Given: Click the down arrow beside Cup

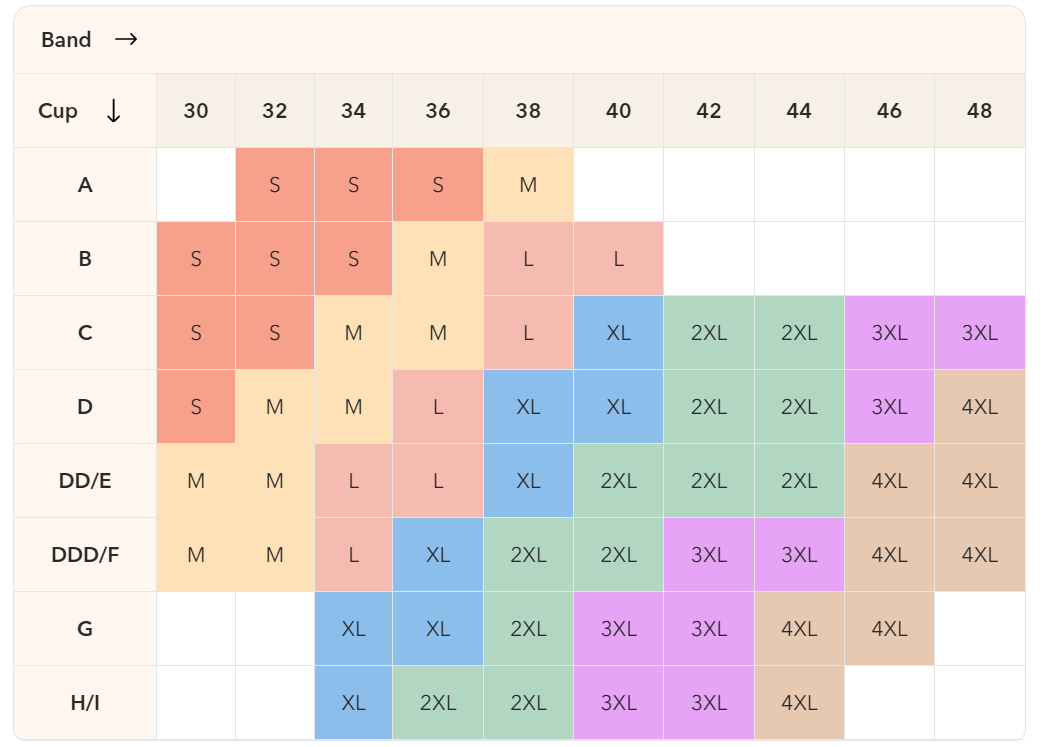Looking at the screenshot, I should coord(113,111).
